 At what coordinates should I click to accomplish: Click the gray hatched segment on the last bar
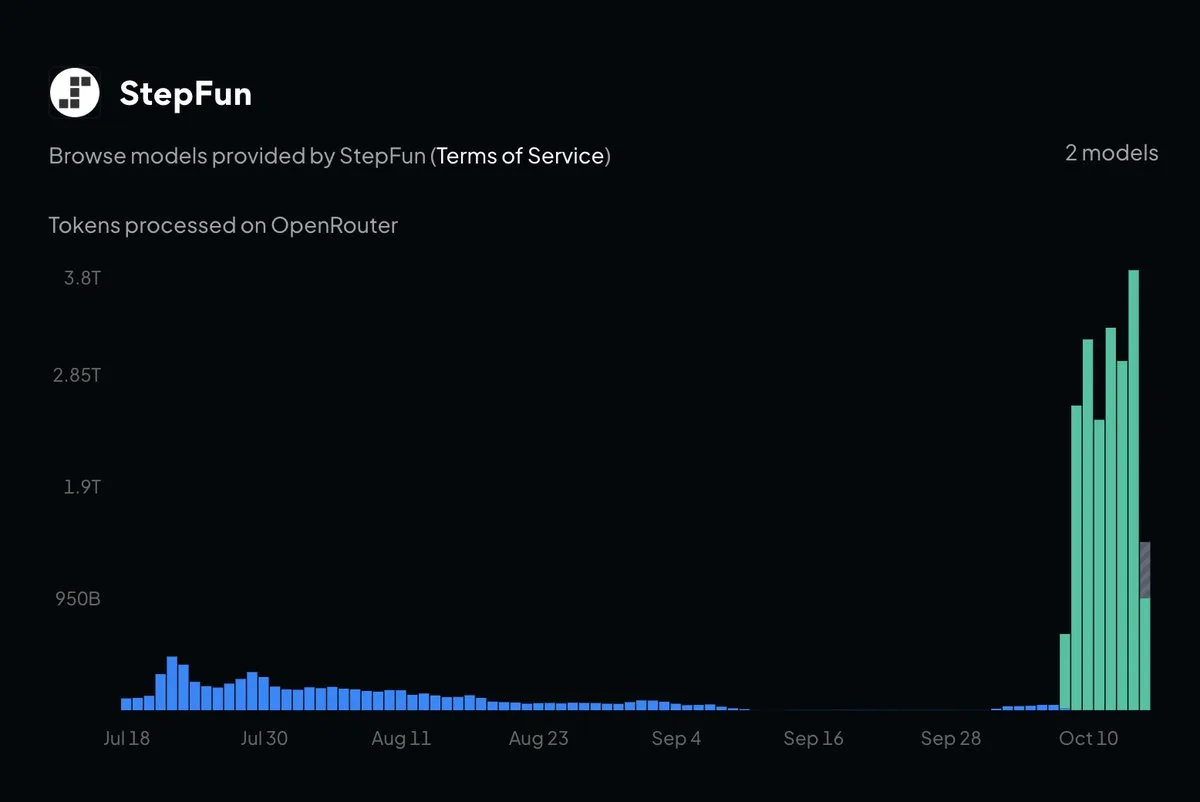pos(1145,570)
